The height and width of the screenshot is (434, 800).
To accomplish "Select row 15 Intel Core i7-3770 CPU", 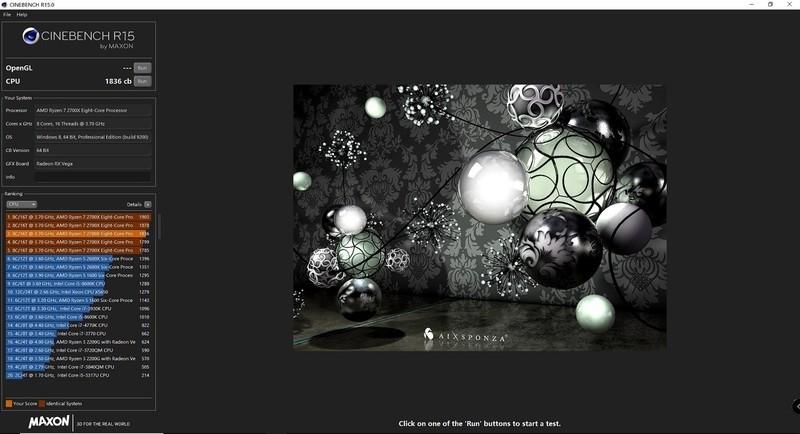I will [78, 334].
